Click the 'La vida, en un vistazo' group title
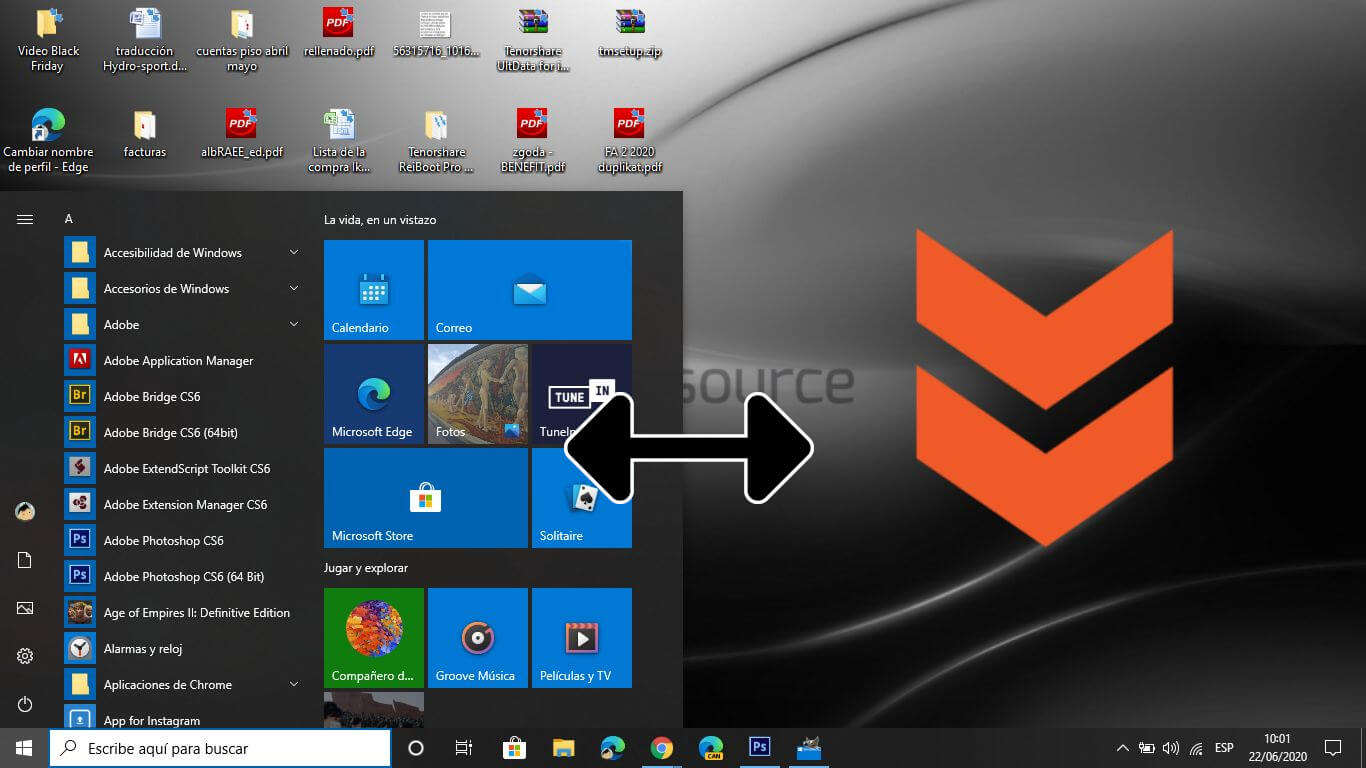The image size is (1366, 768). [x=380, y=220]
